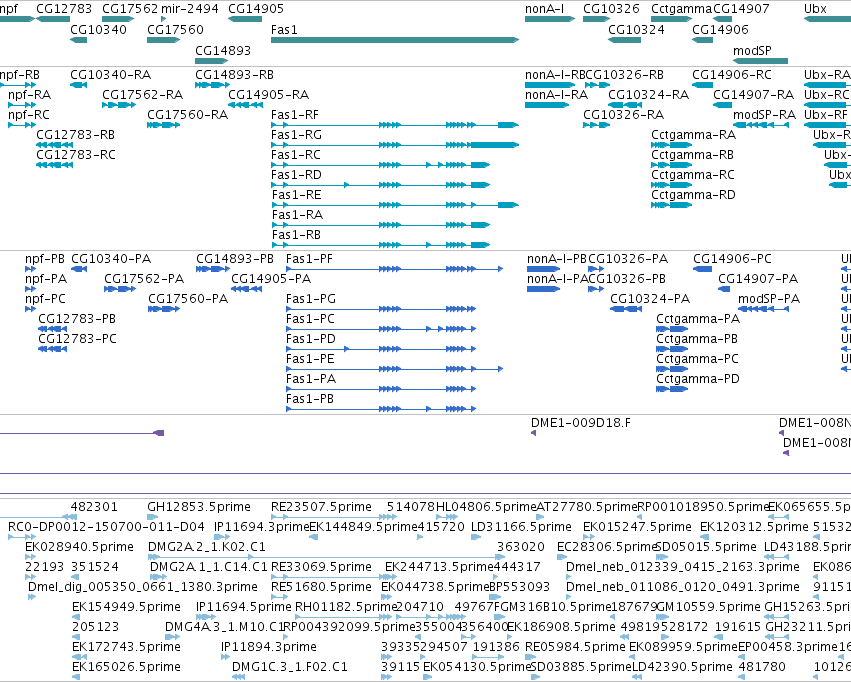Viewport: 851px width, 682px height.
Task: Click the CG10324 gene label
Action: click(636, 29)
